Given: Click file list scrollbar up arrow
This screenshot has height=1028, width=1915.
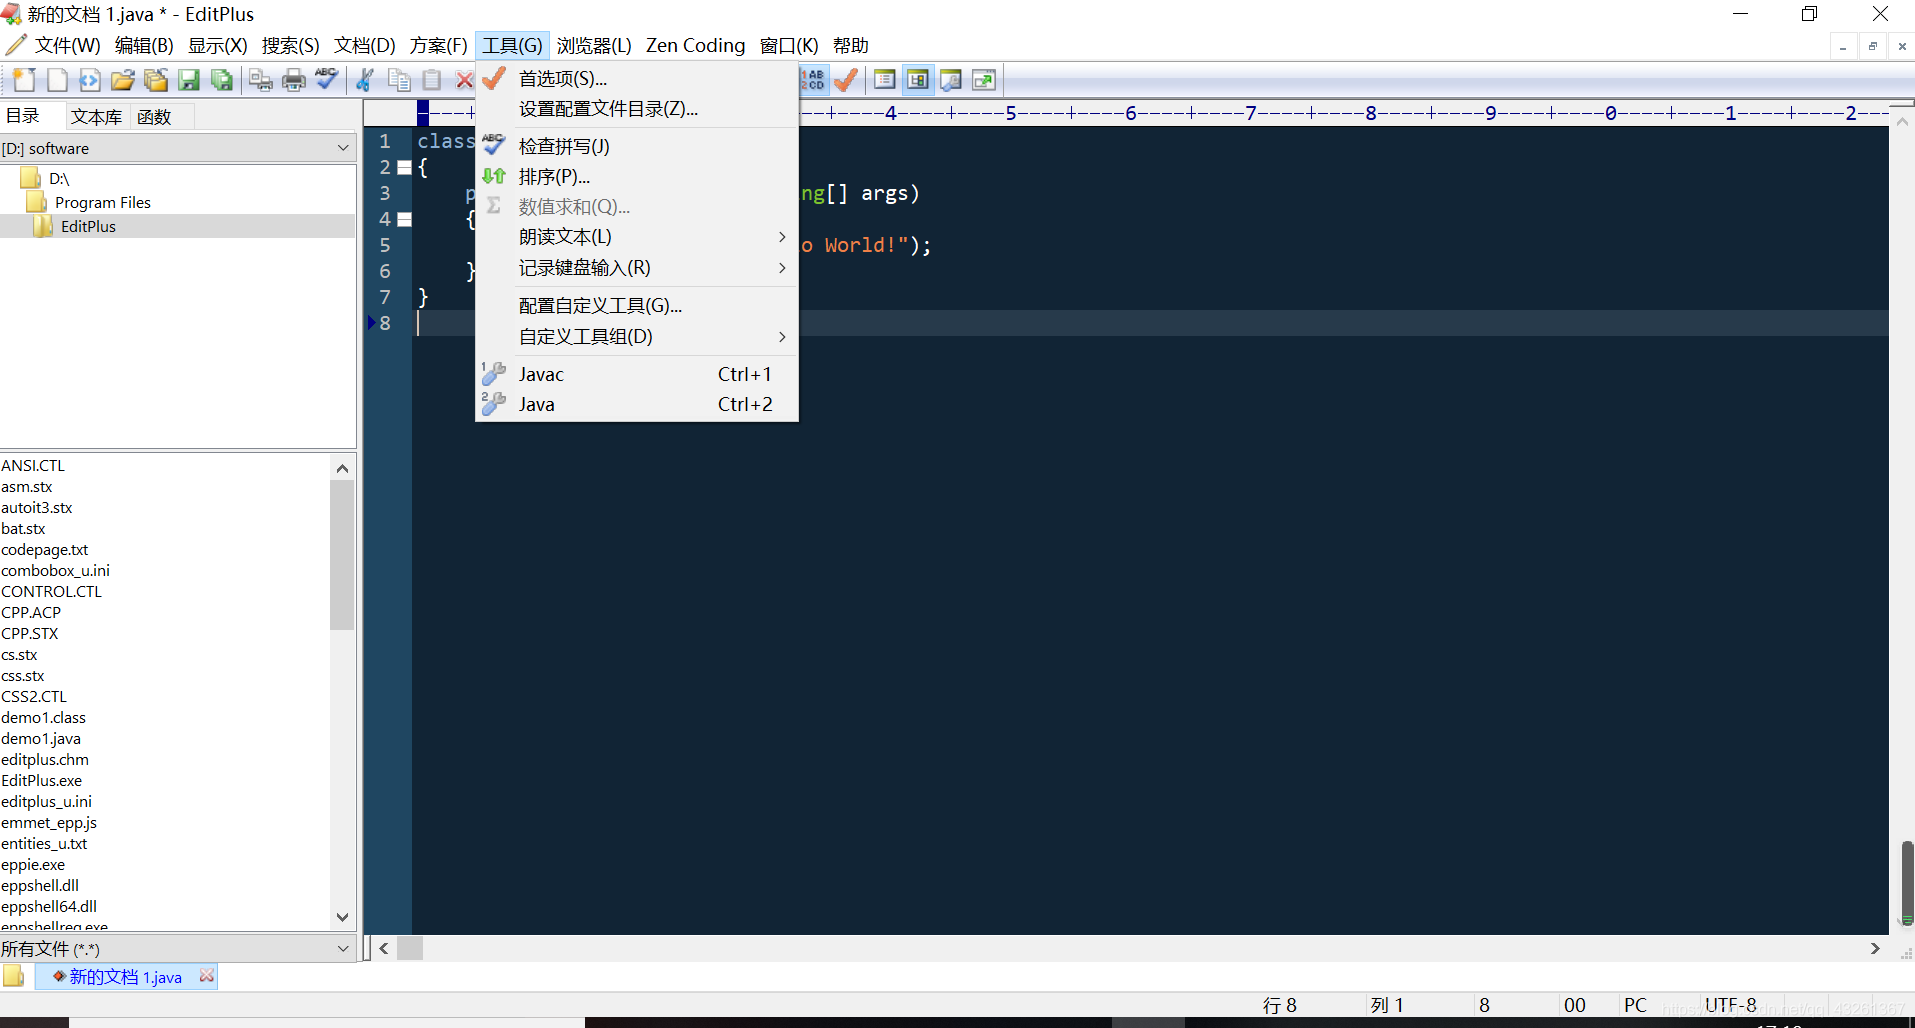Looking at the screenshot, I should [342, 468].
